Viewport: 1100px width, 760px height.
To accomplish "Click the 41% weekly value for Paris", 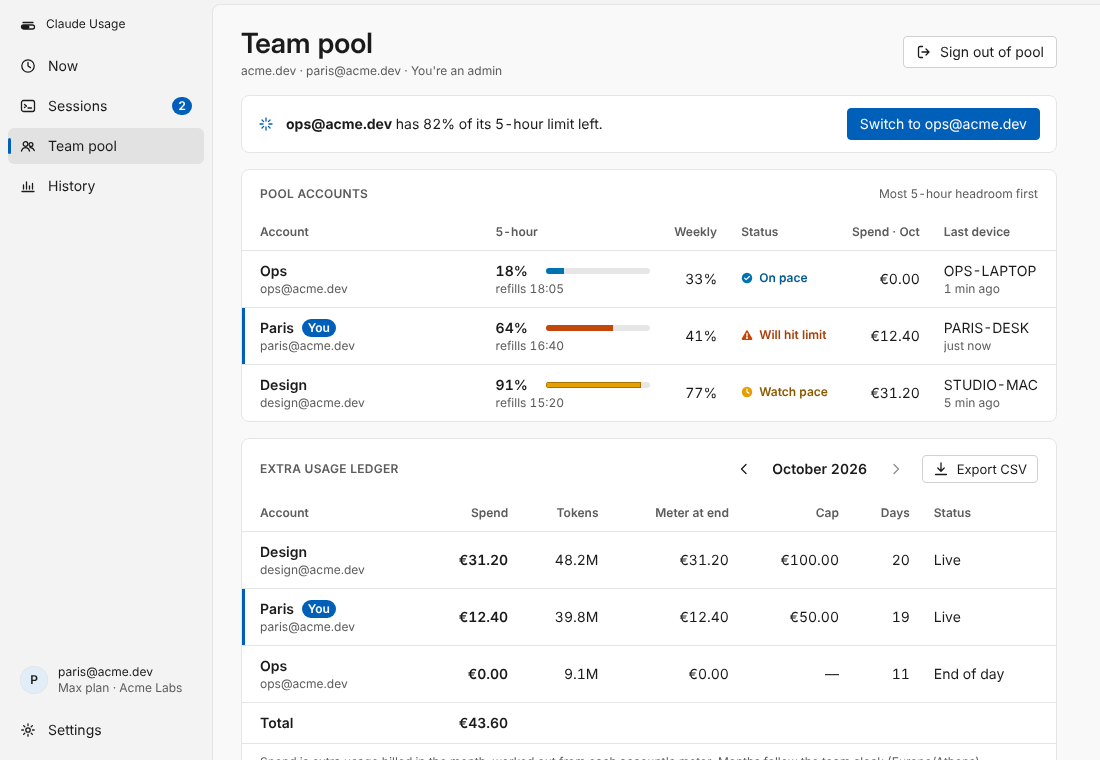I will click(x=701, y=336).
